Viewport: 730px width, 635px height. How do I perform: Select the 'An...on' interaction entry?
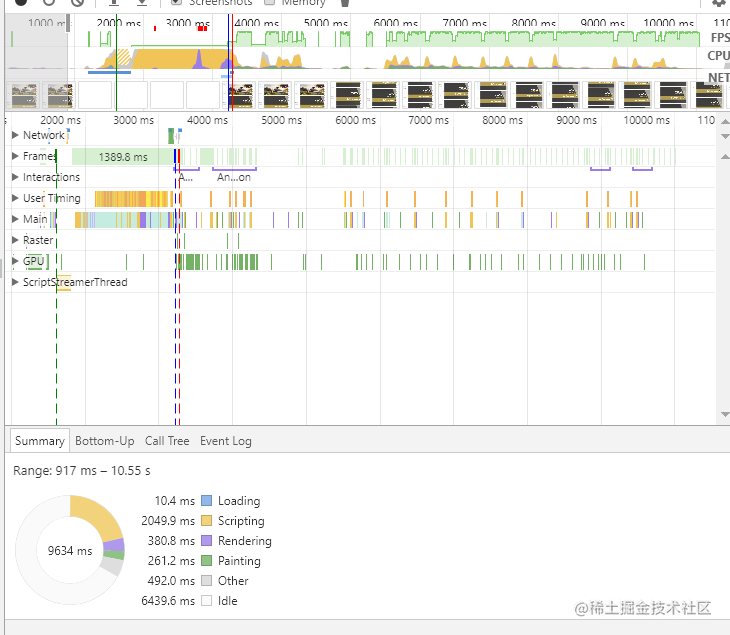234,177
